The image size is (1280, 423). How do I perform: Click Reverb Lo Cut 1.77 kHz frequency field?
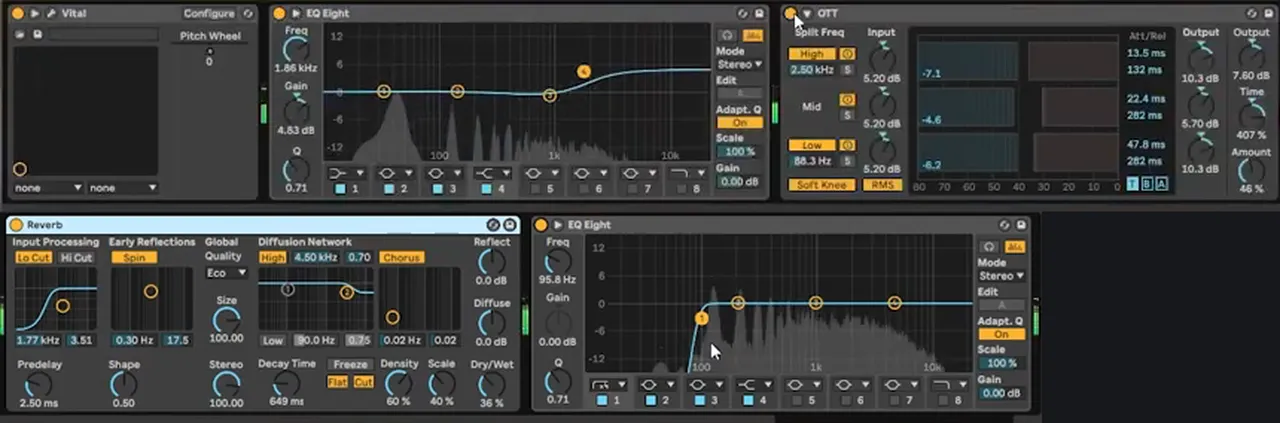tap(38, 340)
